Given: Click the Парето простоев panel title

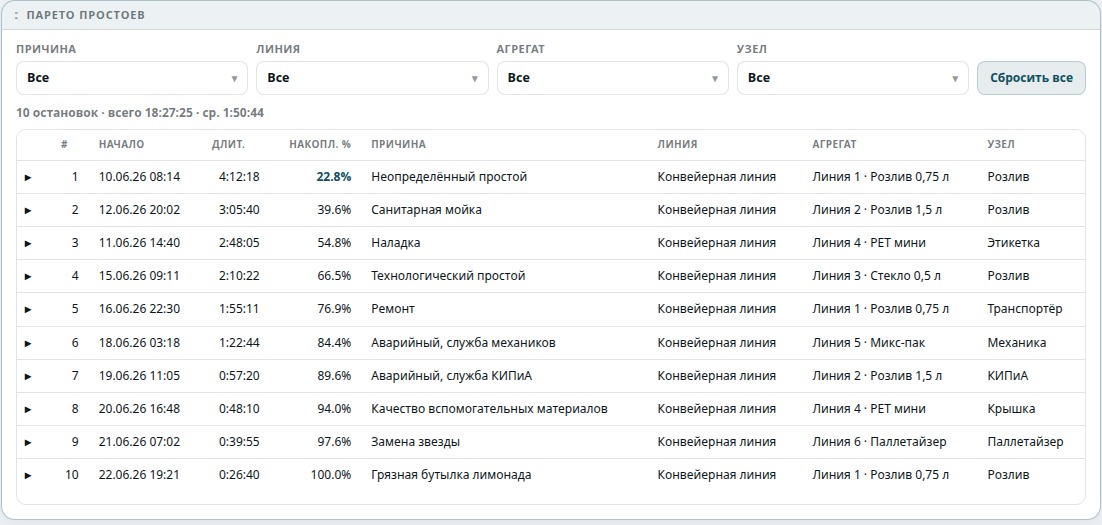Looking at the screenshot, I should tap(86, 15).
